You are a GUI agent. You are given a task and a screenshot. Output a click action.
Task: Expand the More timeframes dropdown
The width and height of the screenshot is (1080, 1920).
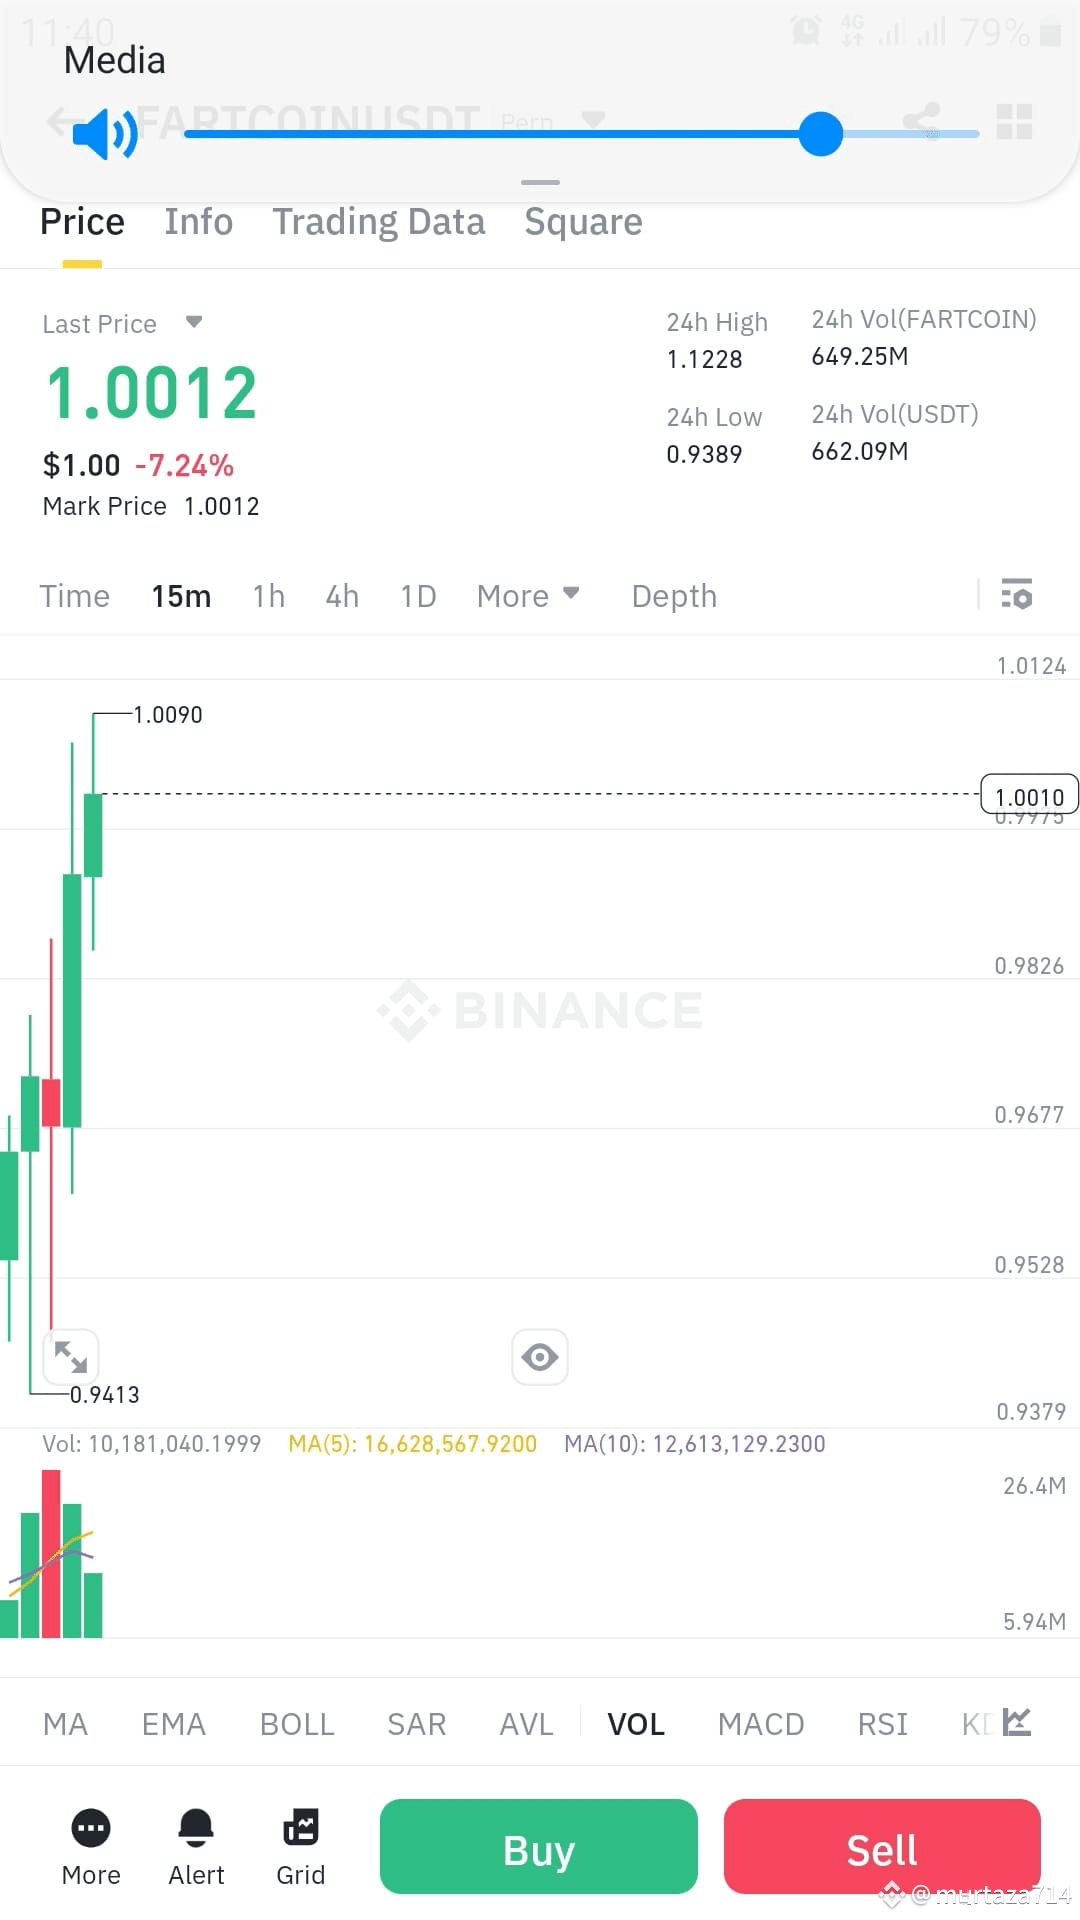click(528, 596)
